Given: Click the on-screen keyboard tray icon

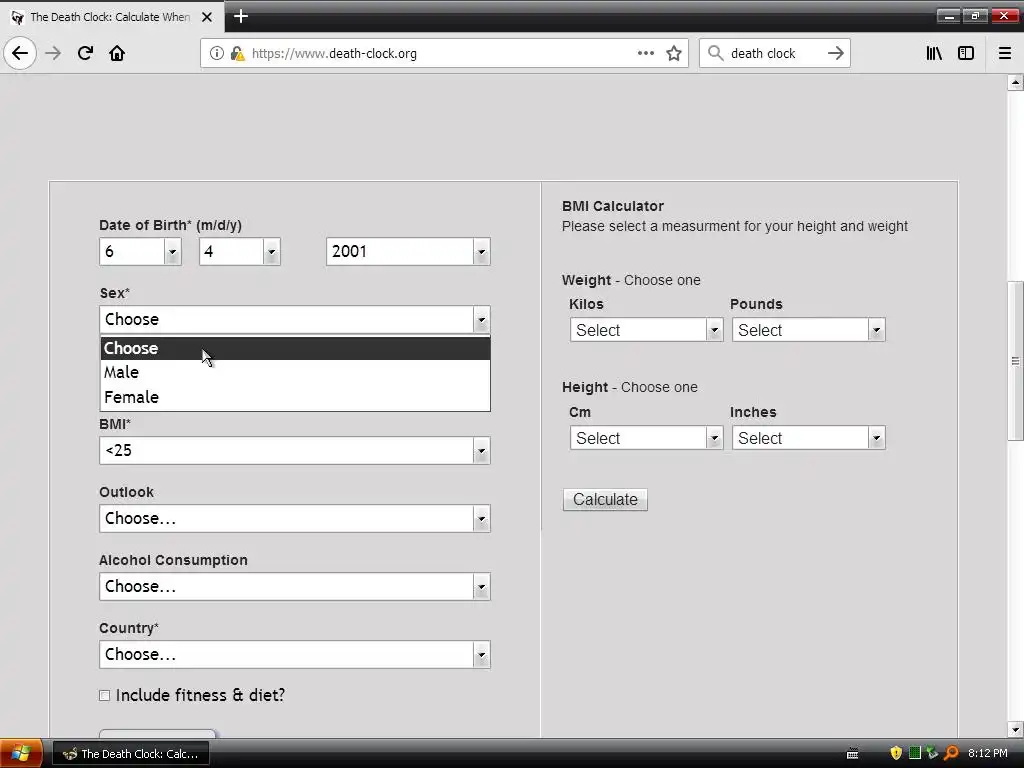Looking at the screenshot, I should [x=852, y=754].
